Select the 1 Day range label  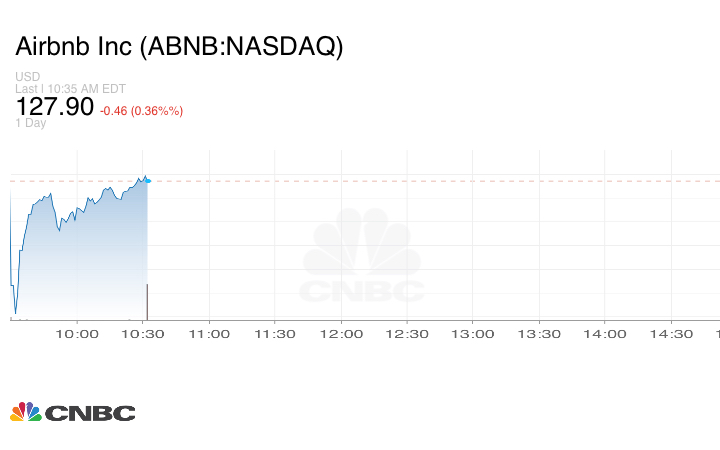31,124
